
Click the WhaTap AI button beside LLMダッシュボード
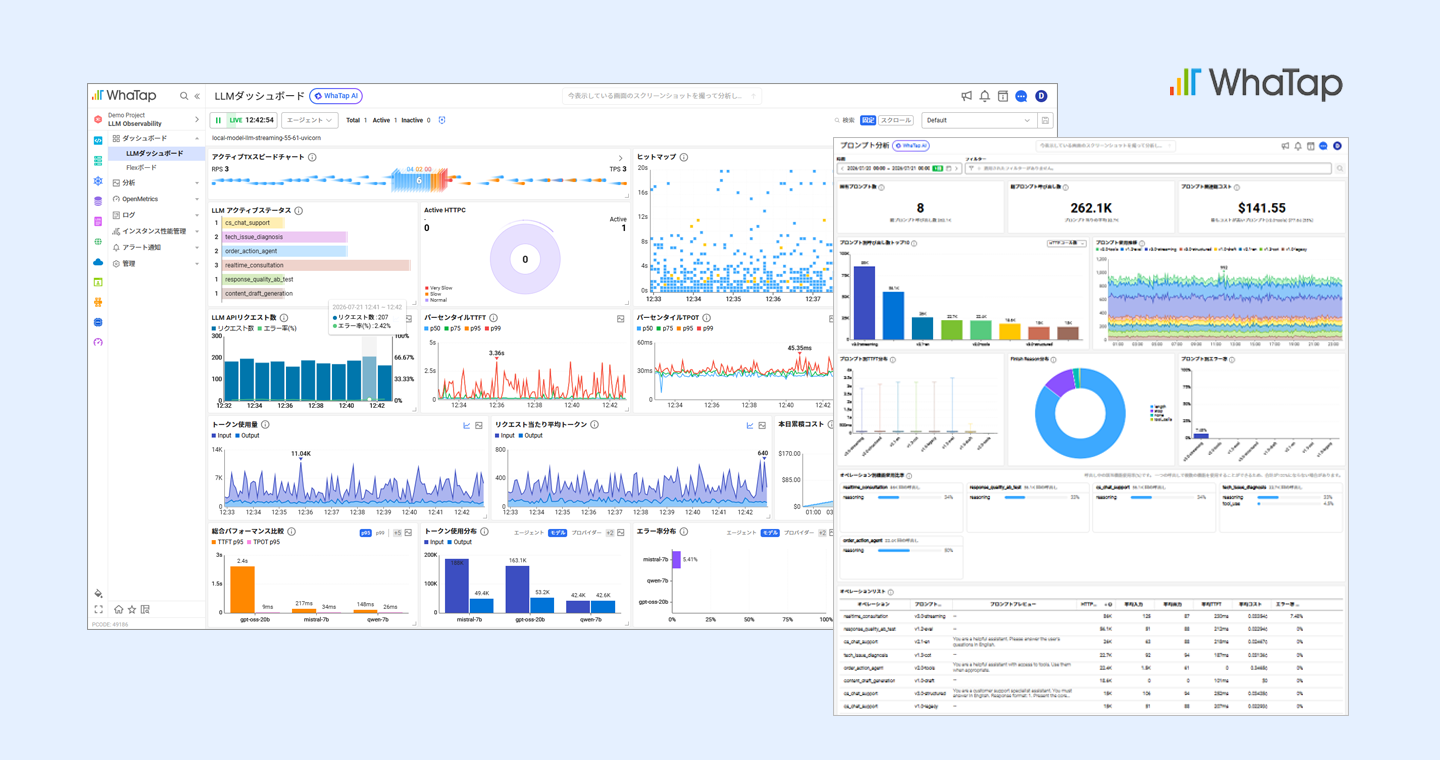[x=336, y=96]
